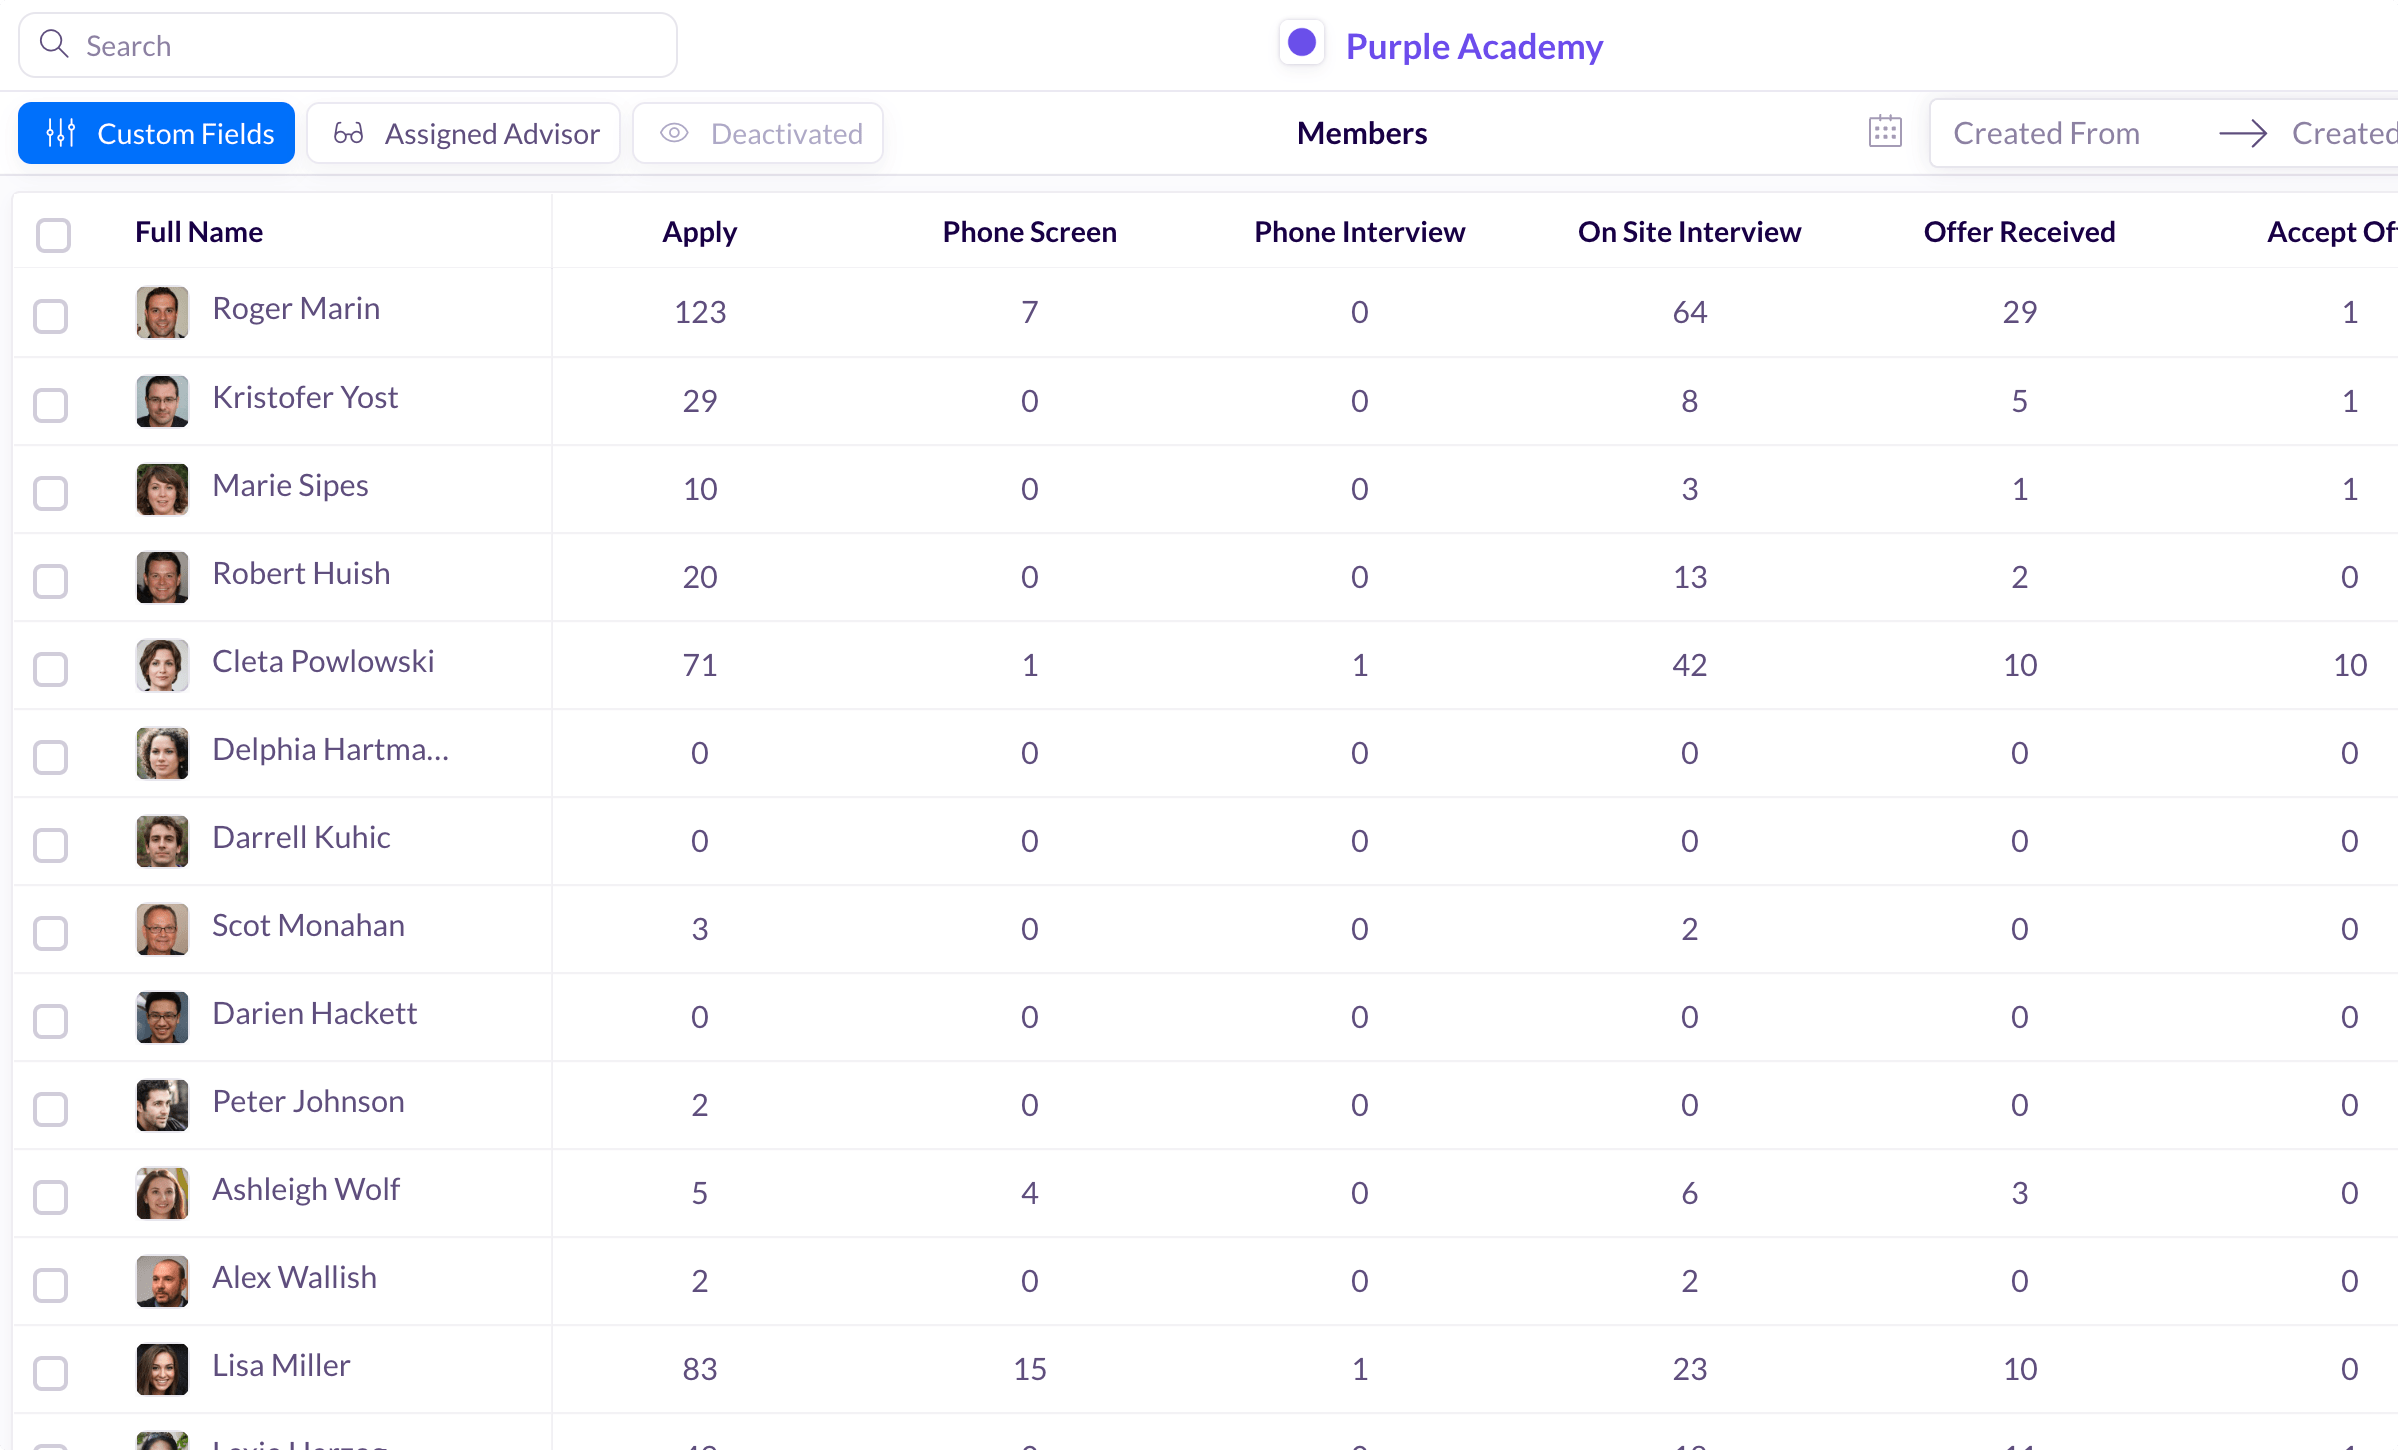Toggle the select-all checkbox in the header row

(x=53, y=235)
